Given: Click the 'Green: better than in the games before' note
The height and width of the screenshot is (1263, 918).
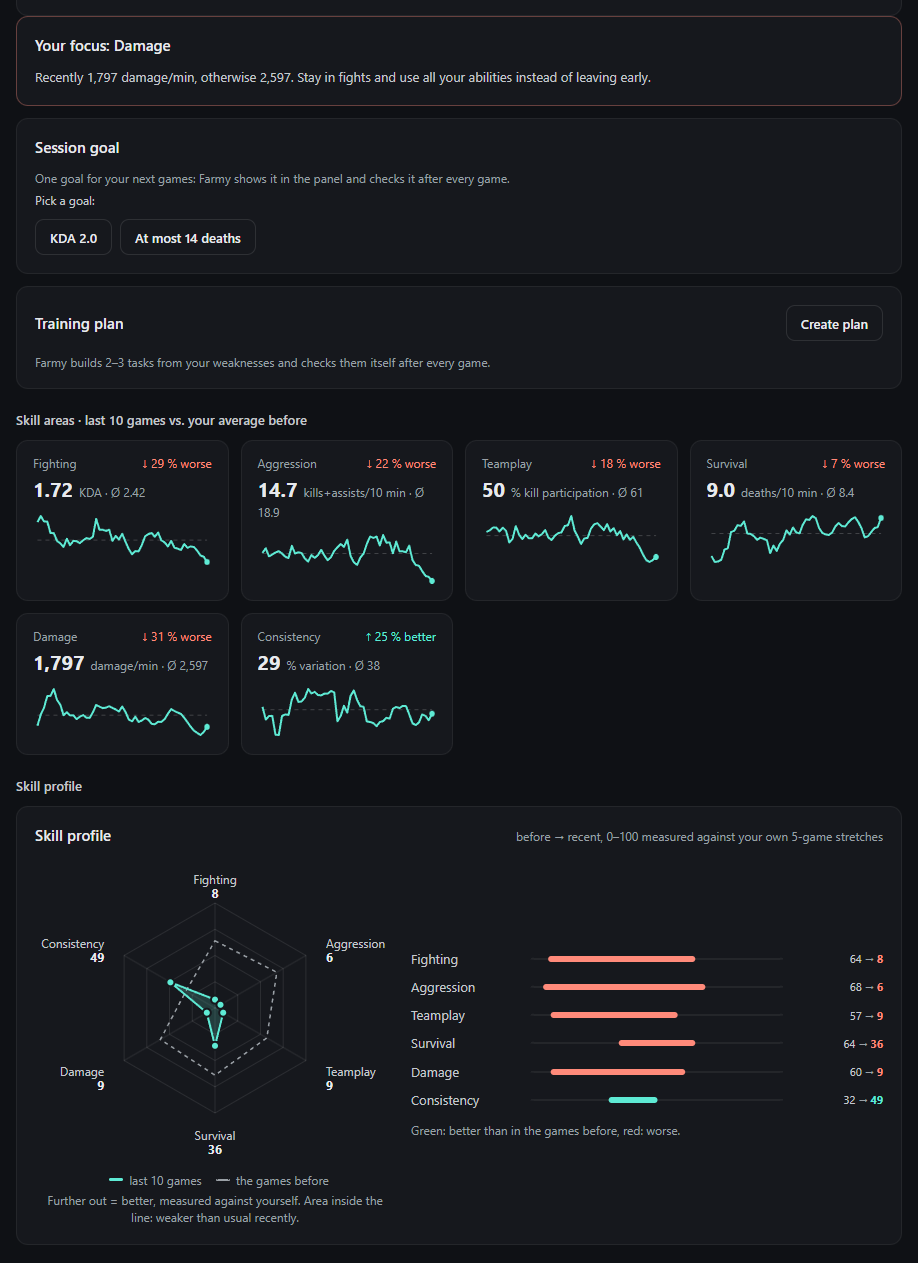Looking at the screenshot, I should click(x=545, y=1131).
